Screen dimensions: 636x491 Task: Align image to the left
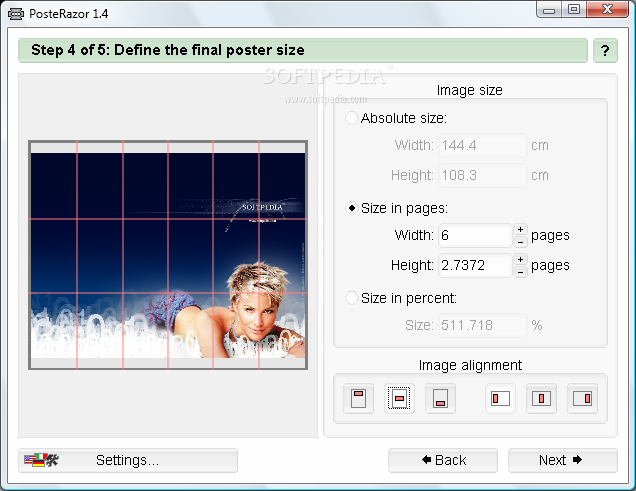pos(500,399)
